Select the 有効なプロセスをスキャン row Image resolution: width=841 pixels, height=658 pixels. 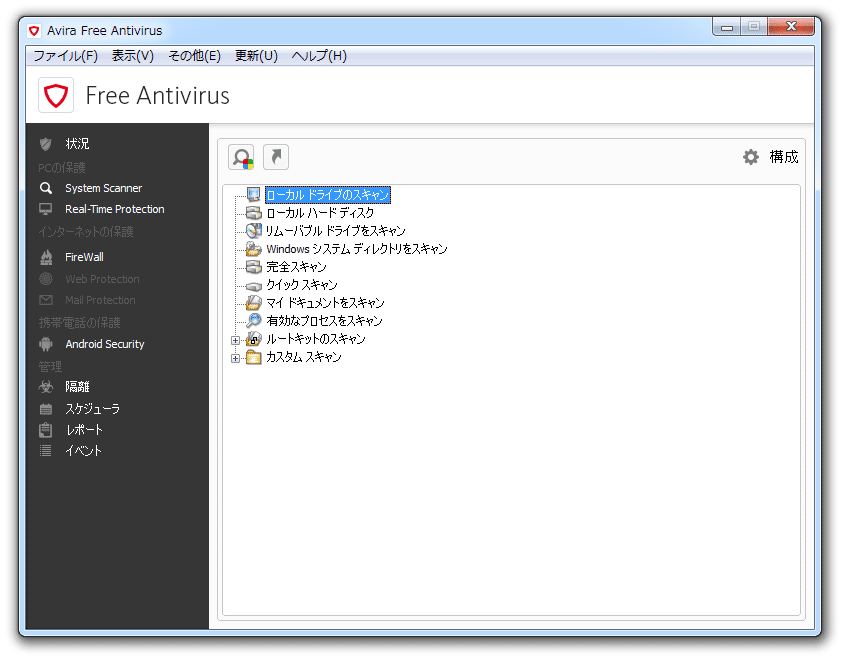[x=324, y=321]
